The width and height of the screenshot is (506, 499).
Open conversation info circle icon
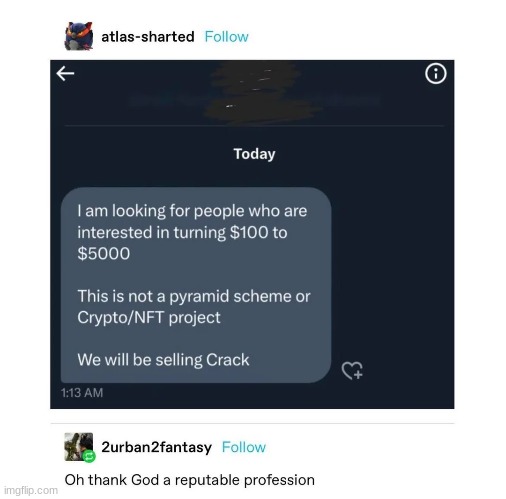point(435,74)
